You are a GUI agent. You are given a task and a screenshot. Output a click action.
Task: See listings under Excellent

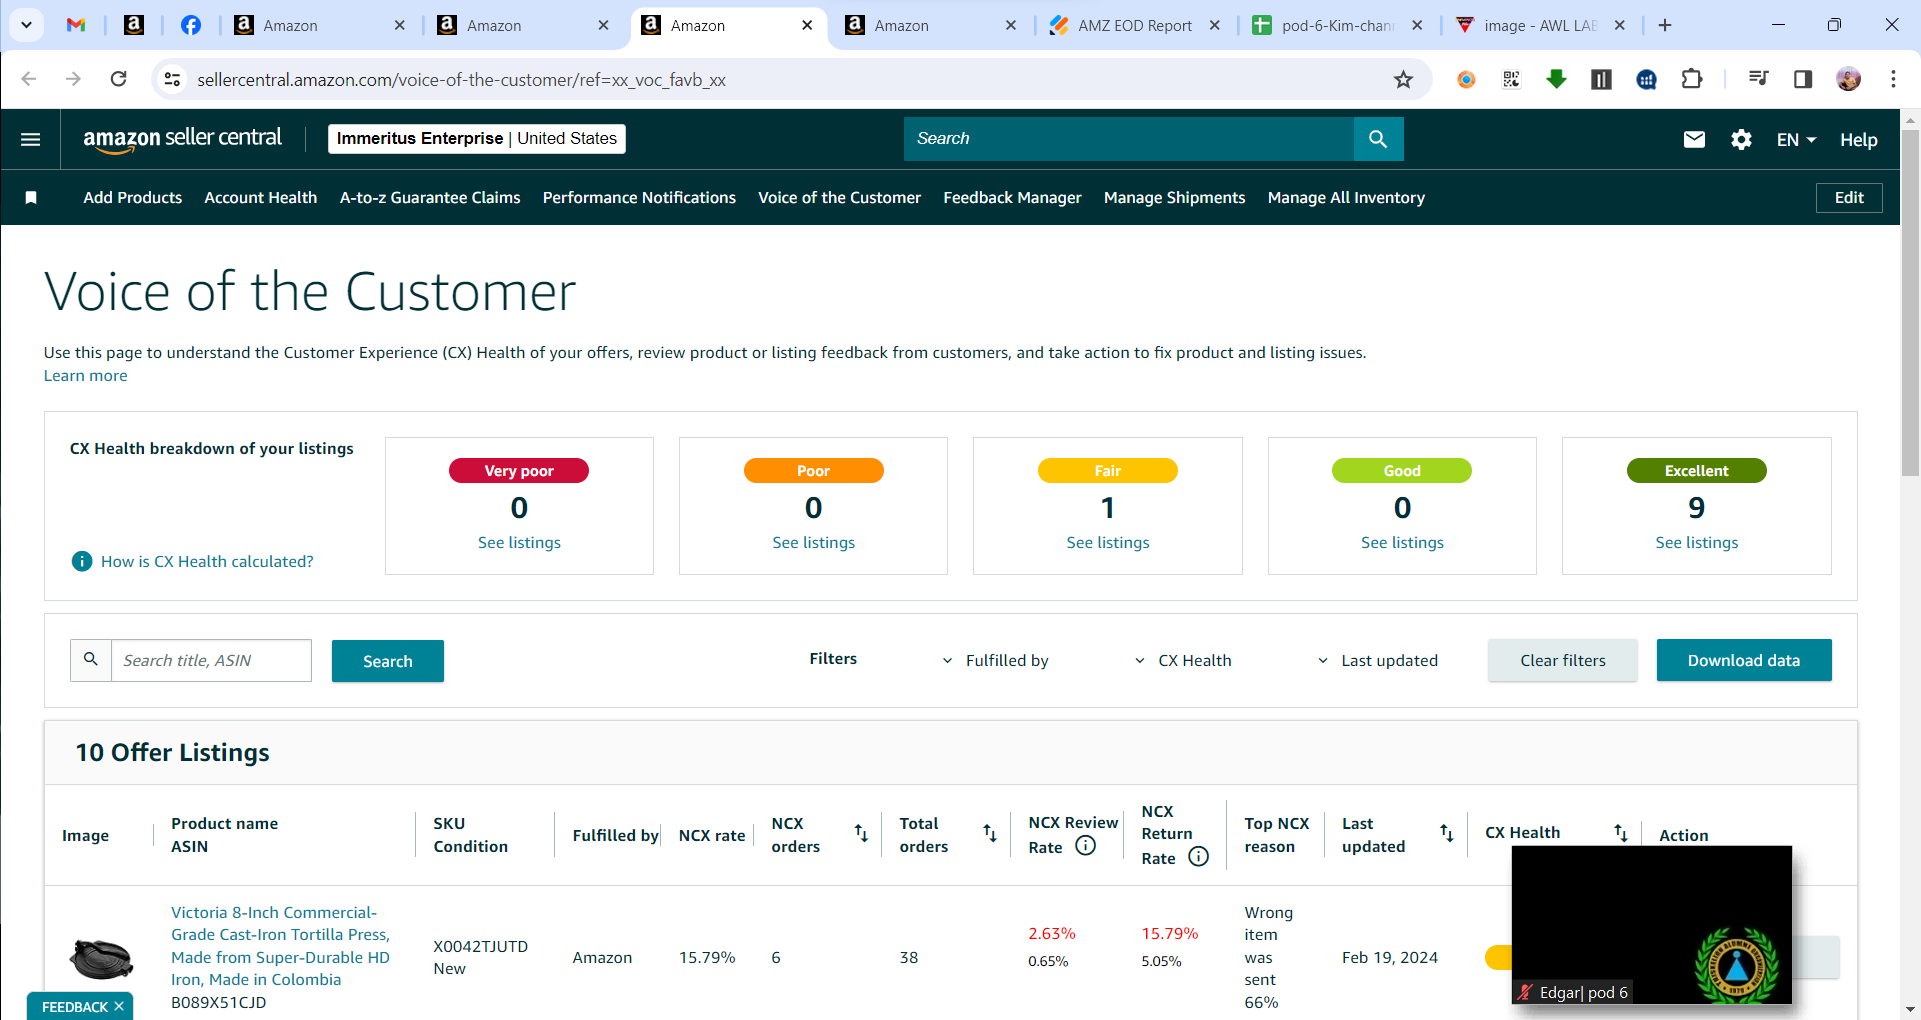(x=1697, y=543)
